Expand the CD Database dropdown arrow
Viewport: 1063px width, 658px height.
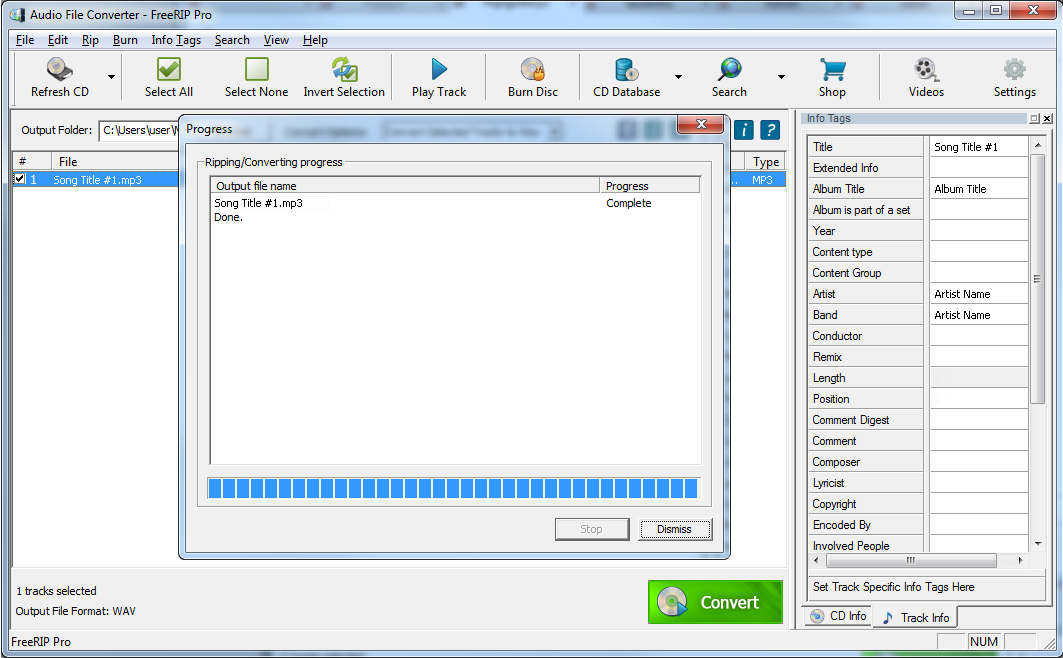678,77
